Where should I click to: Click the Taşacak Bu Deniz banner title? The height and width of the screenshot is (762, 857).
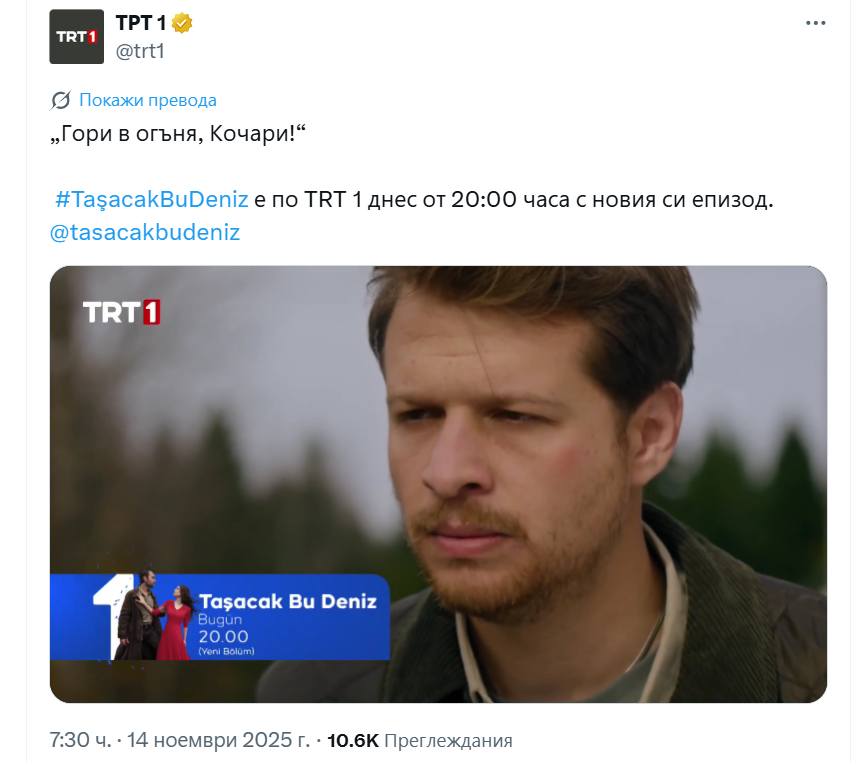pos(288,601)
